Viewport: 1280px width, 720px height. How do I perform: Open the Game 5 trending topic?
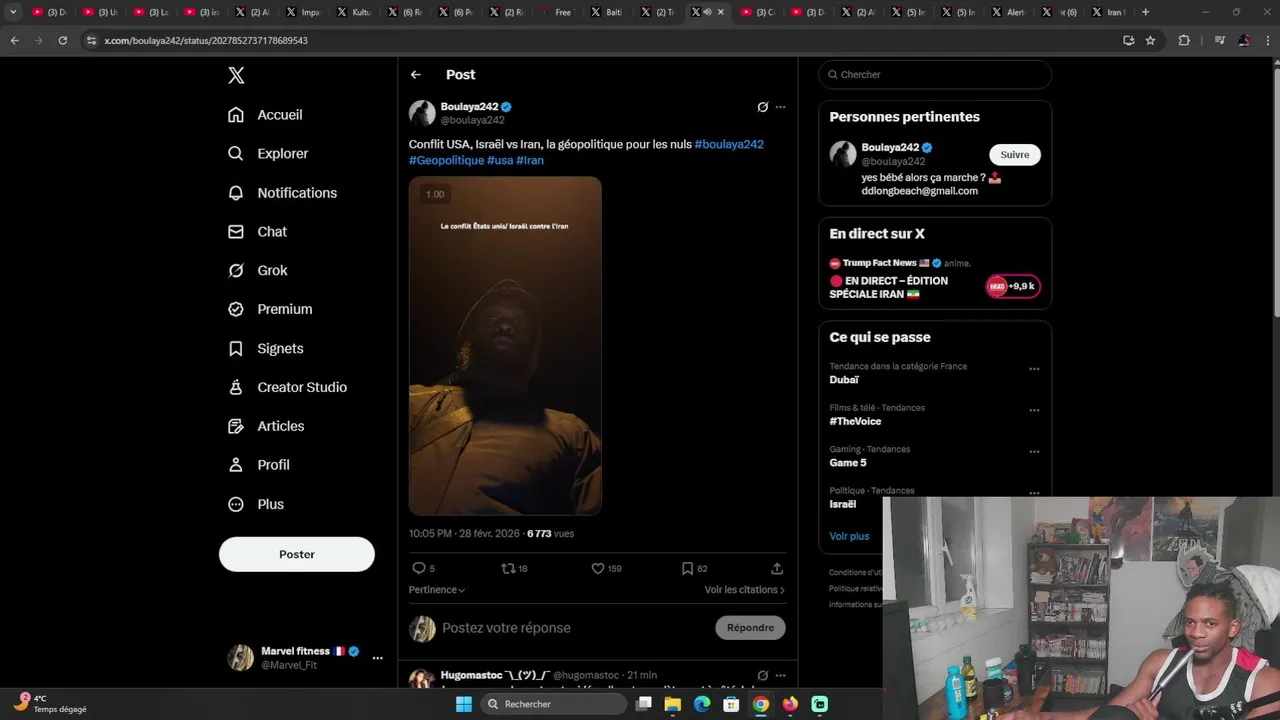tap(848, 463)
